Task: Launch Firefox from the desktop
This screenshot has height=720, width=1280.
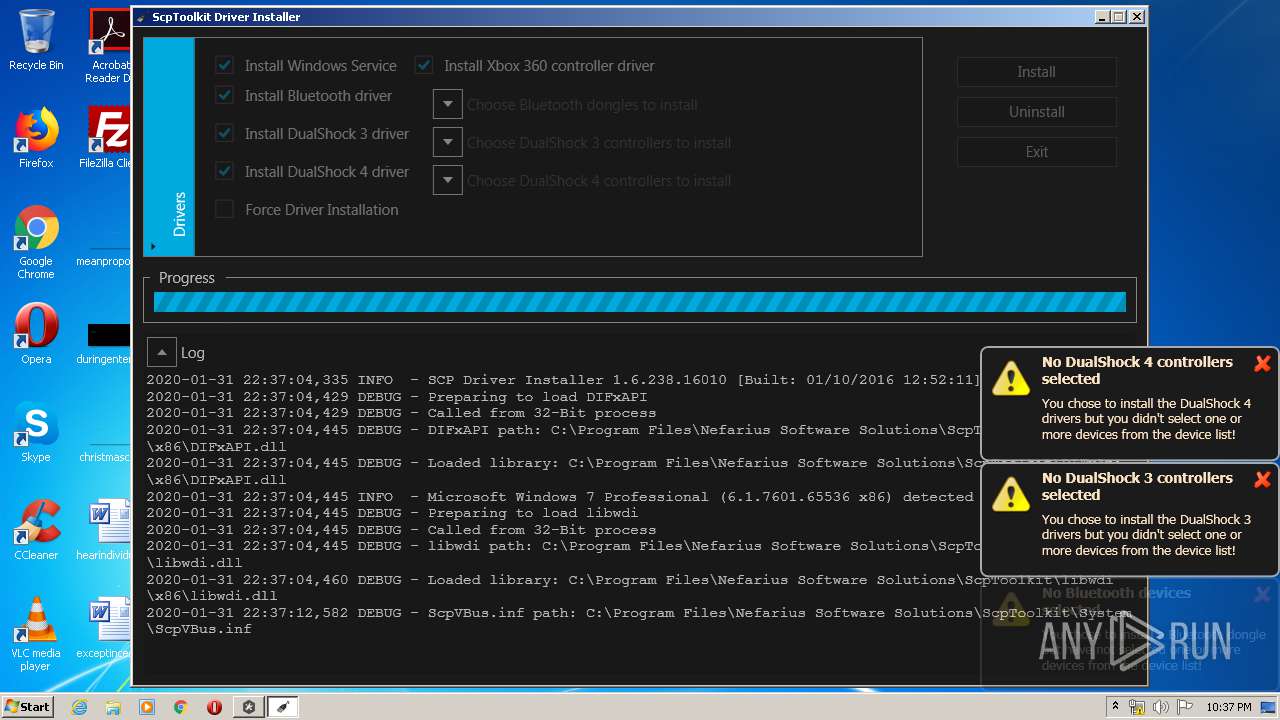Action: 36,138
